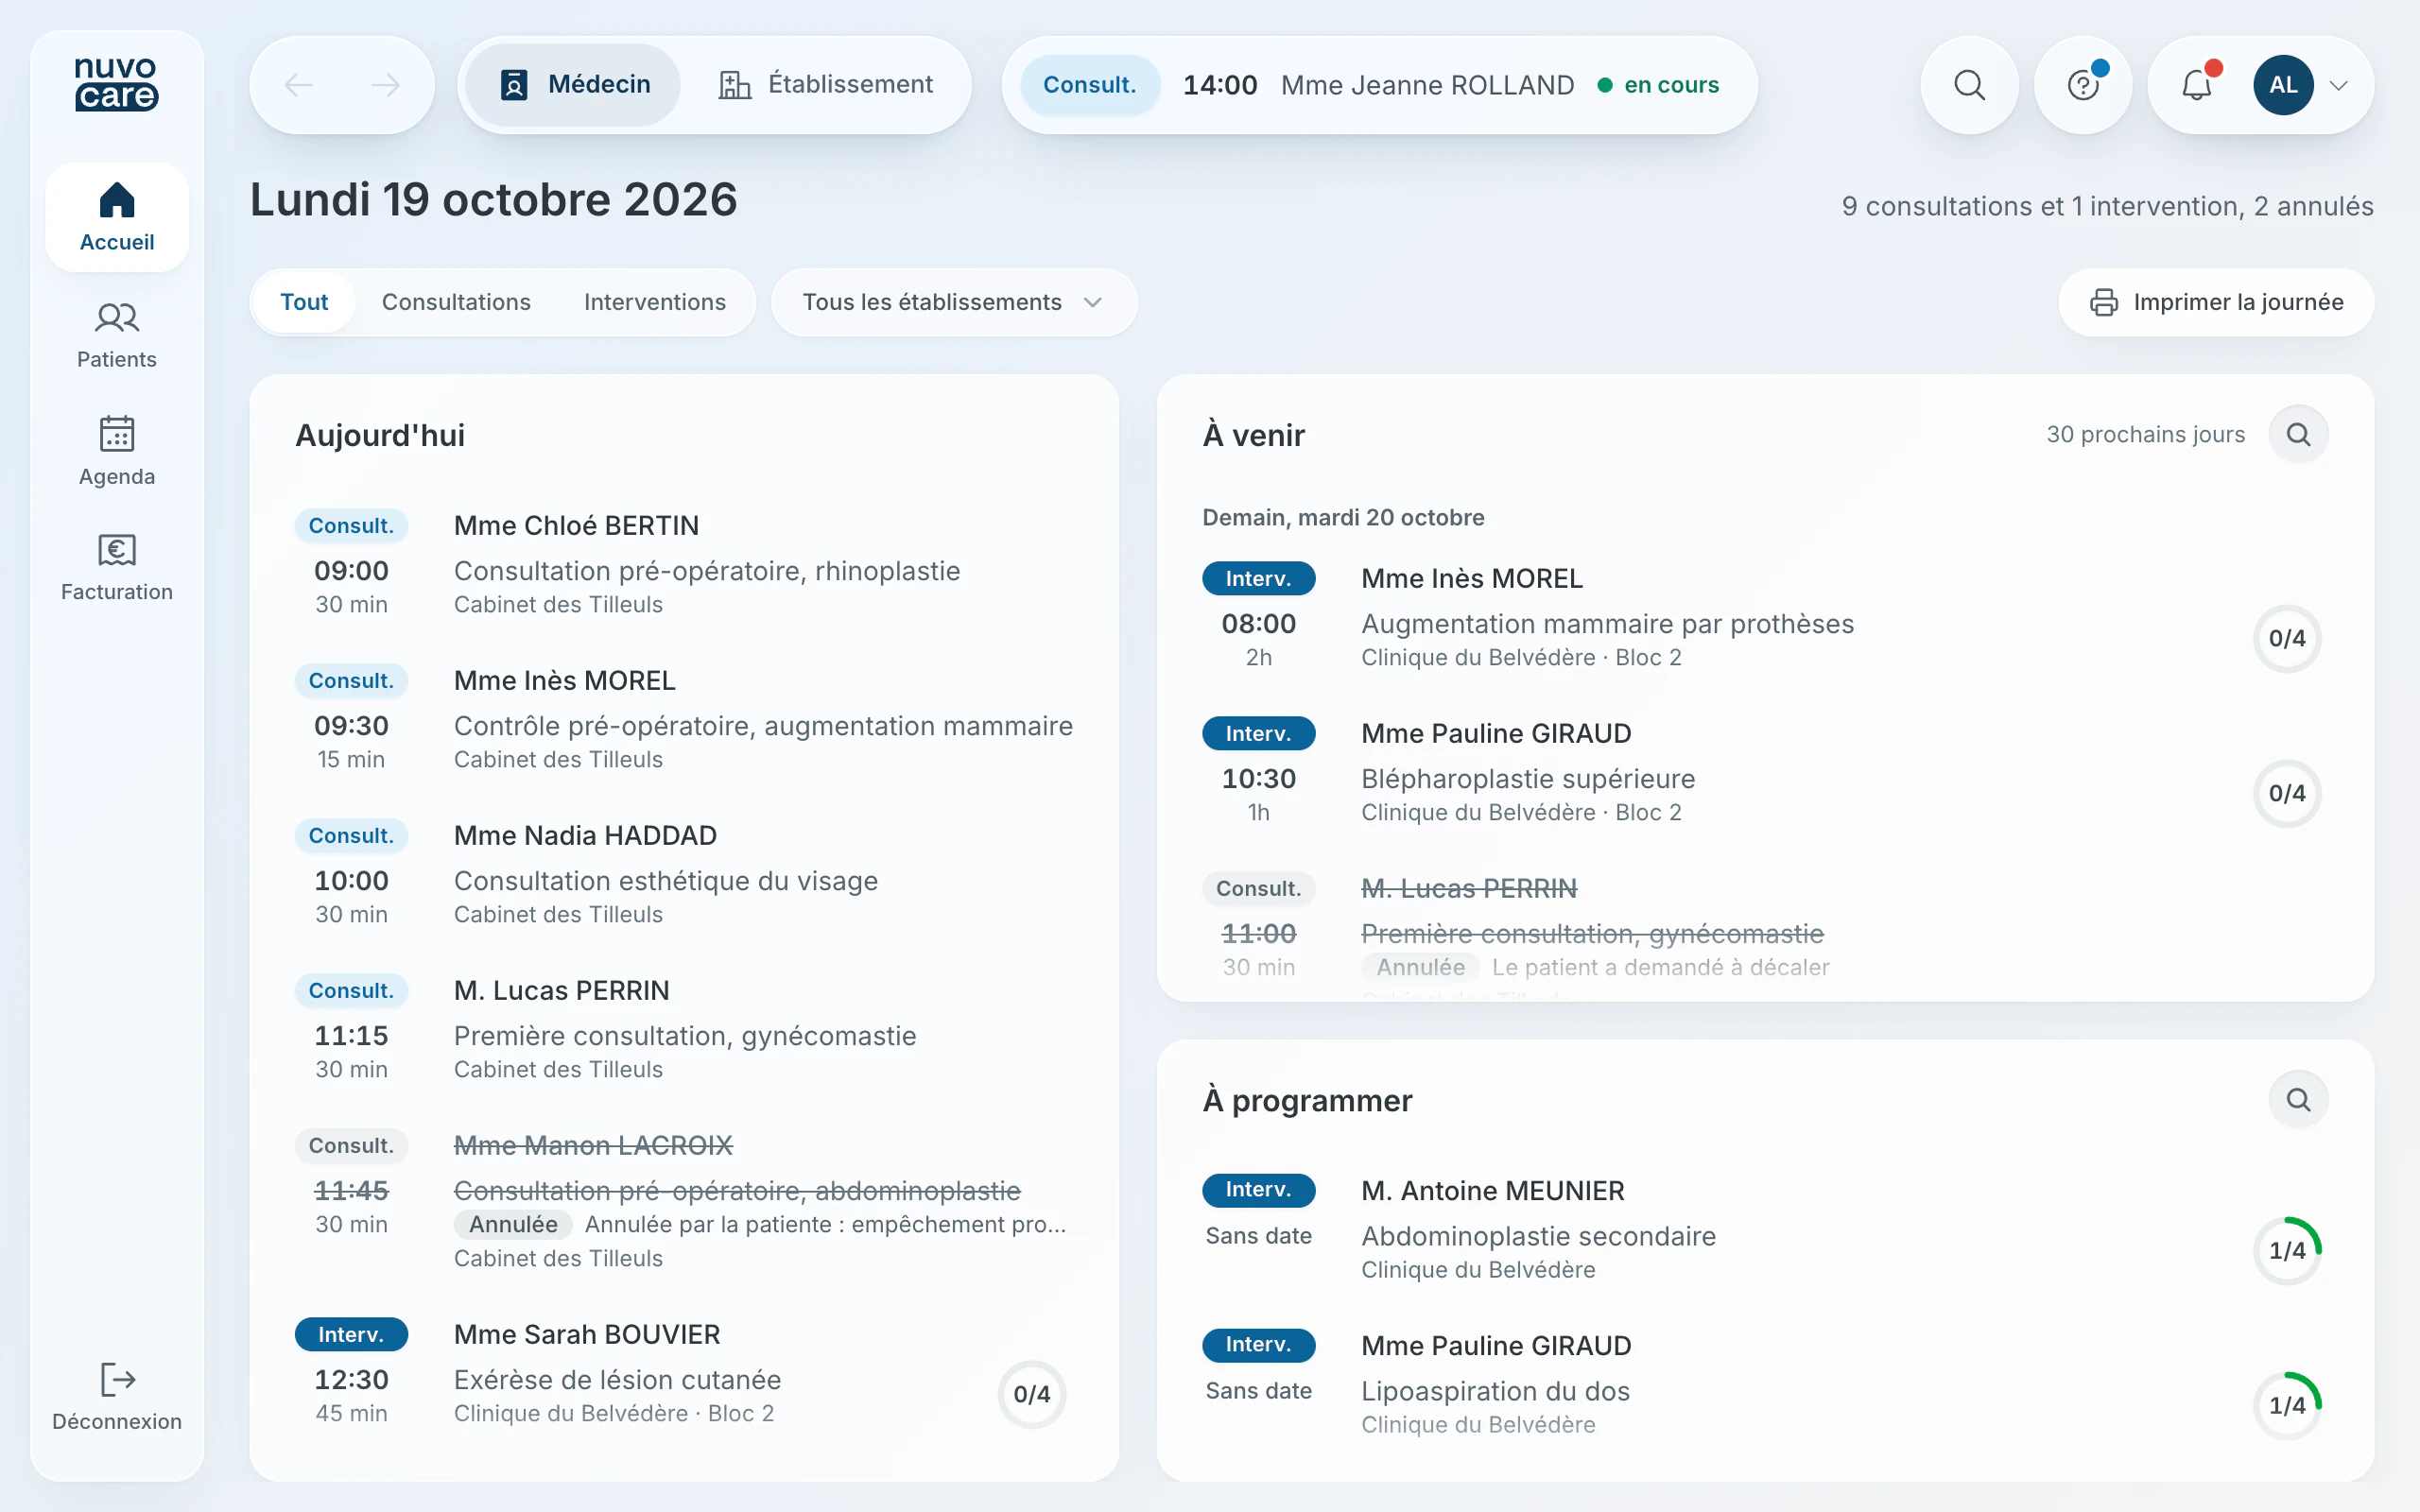Click the day summary '9 consultations et 1 intervention'

2107,206
